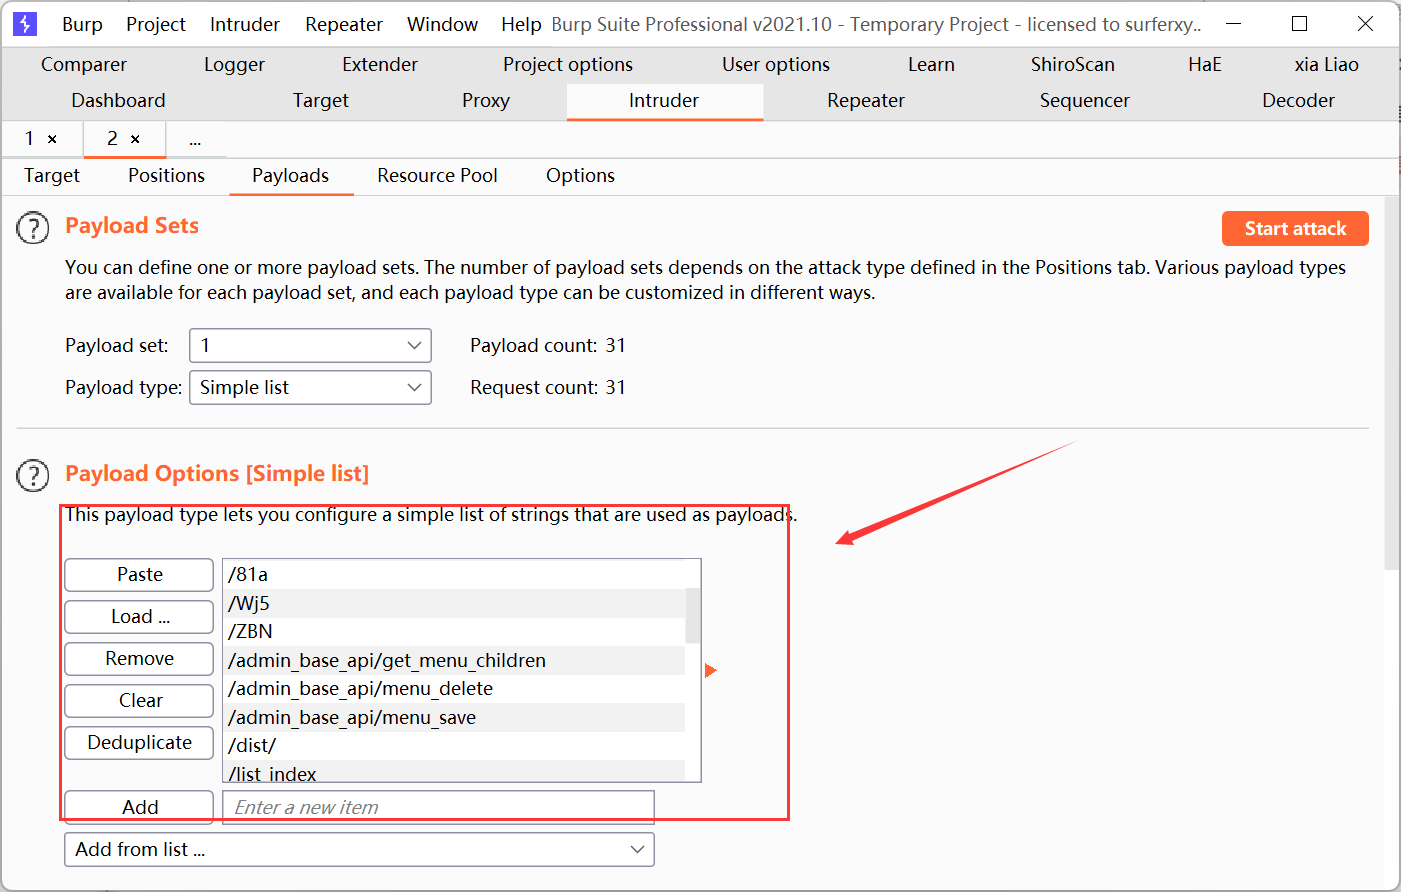Click the orange arrow beside payload list

point(710,670)
